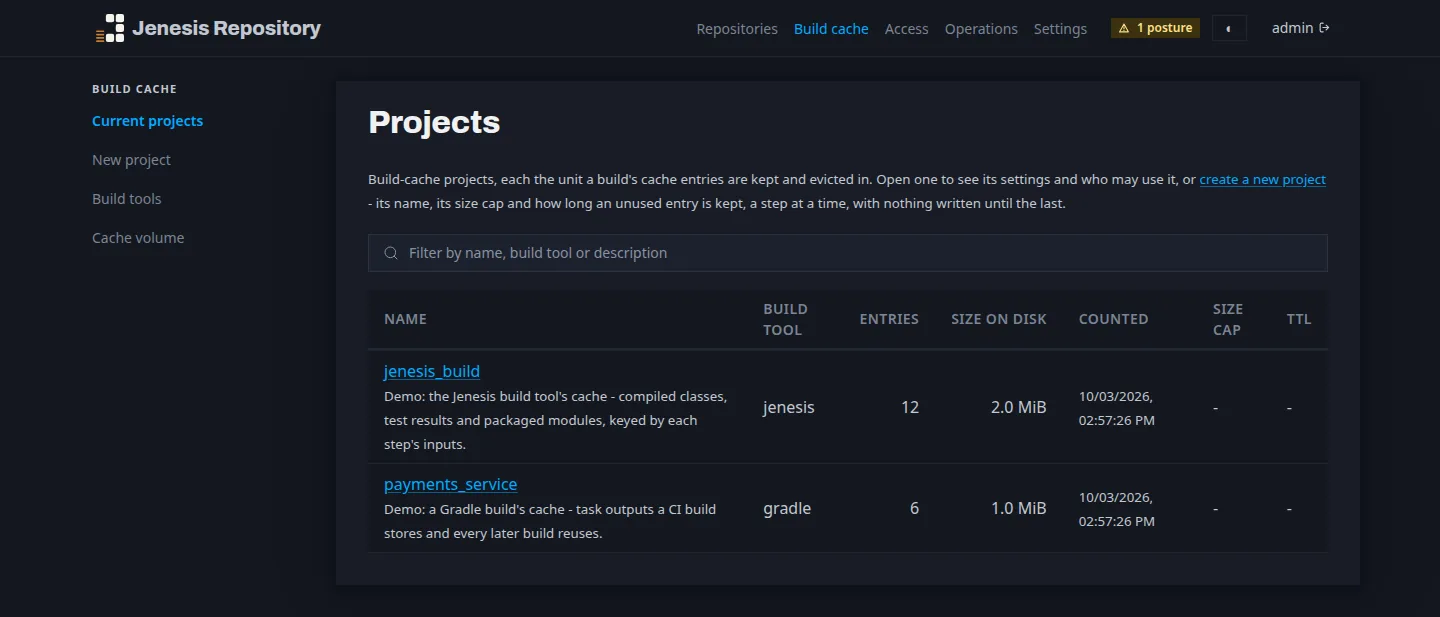
Task: Click the TTL column header
Action: 1299,319
